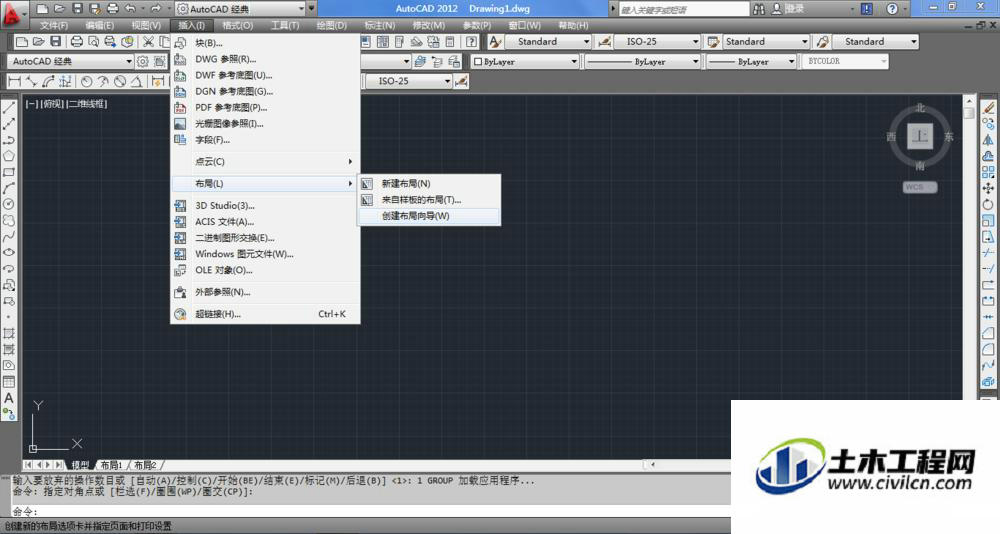Open the multileader style Standard dropdown

pyautogui.click(x=913, y=41)
